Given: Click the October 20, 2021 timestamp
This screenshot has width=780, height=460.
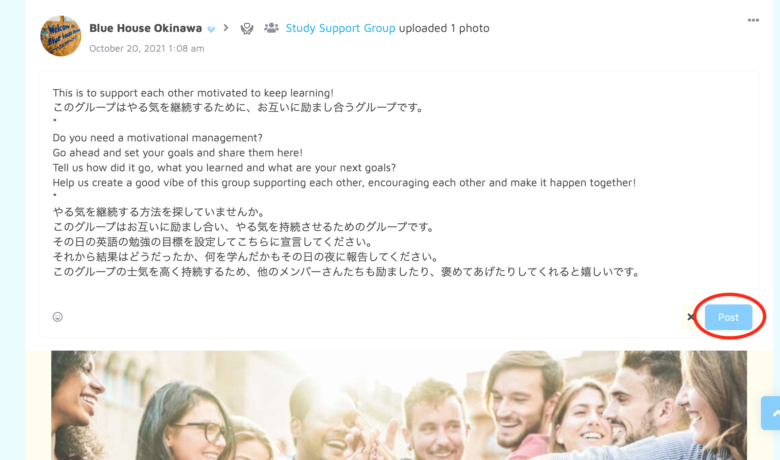Looking at the screenshot, I should pyautogui.click(x=147, y=48).
